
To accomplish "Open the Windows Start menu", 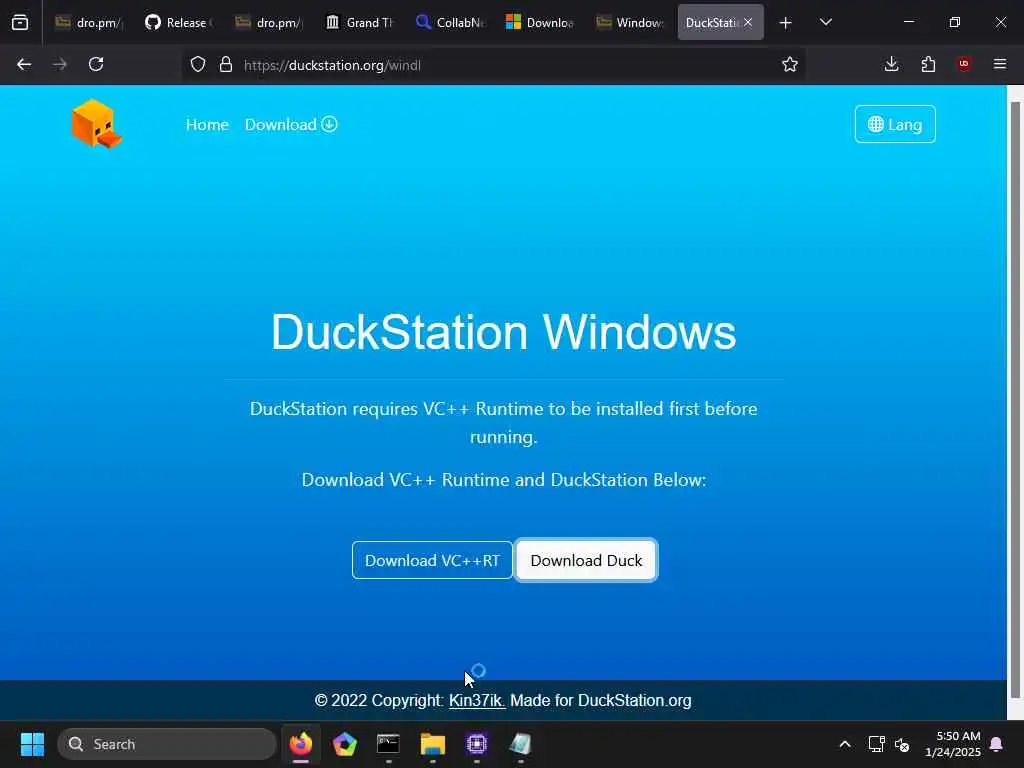I will click(32, 744).
